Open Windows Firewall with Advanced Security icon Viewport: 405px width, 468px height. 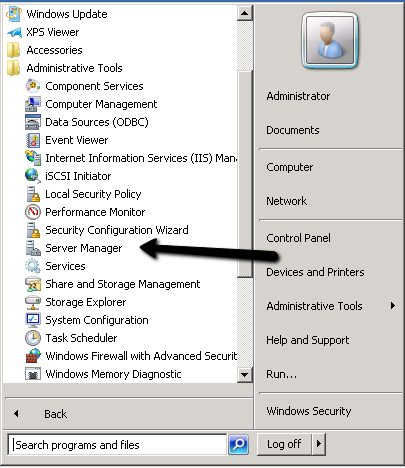coord(33,356)
